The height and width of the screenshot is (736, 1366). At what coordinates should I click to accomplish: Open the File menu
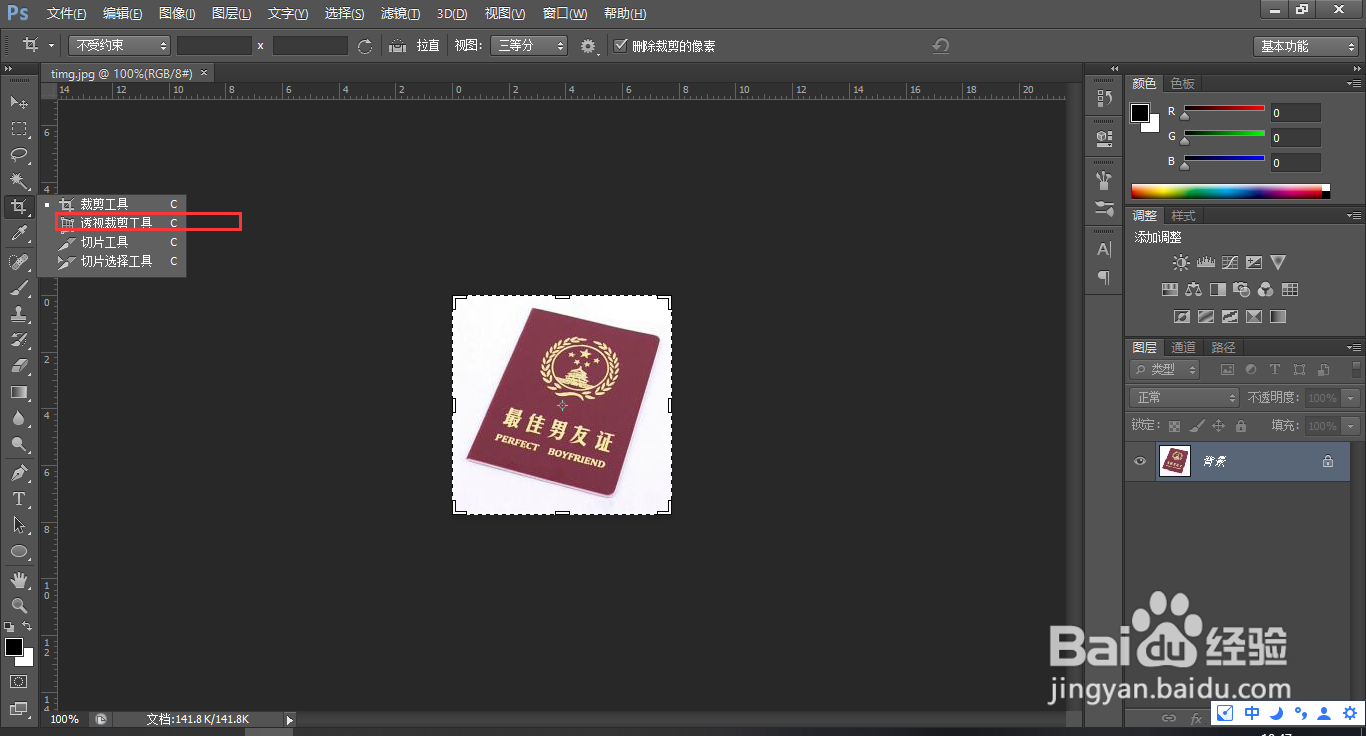click(66, 14)
